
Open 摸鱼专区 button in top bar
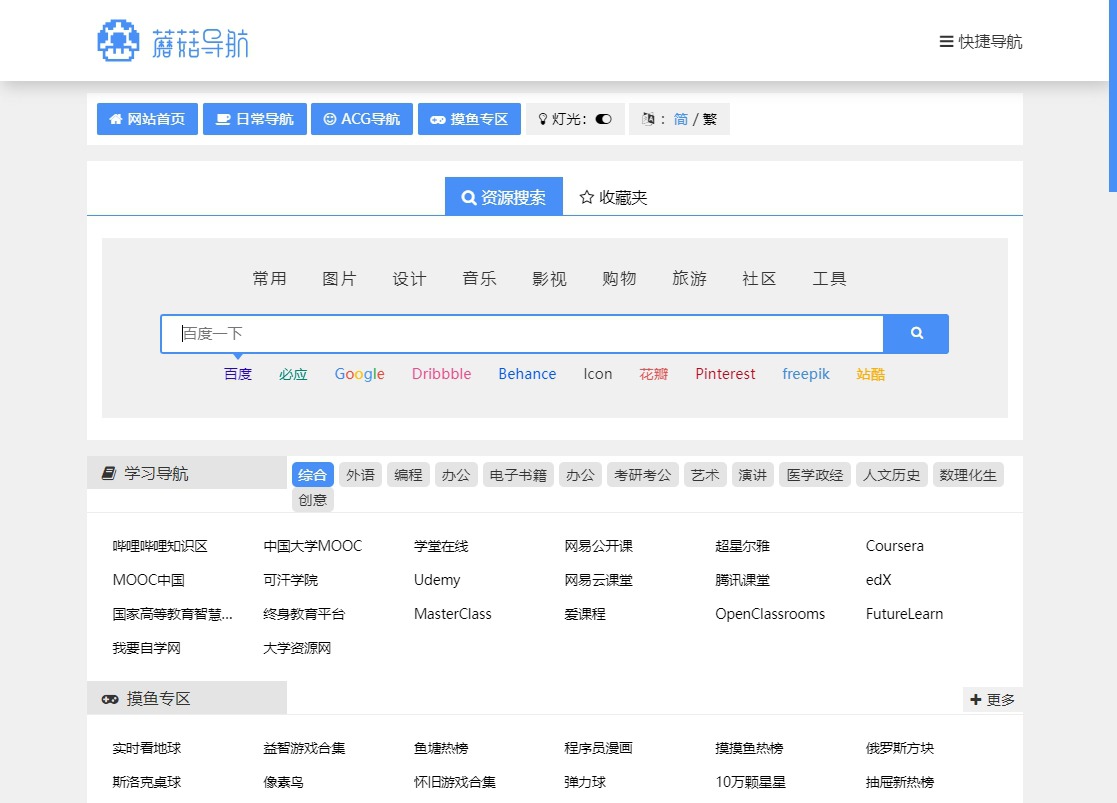click(x=469, y=119)
